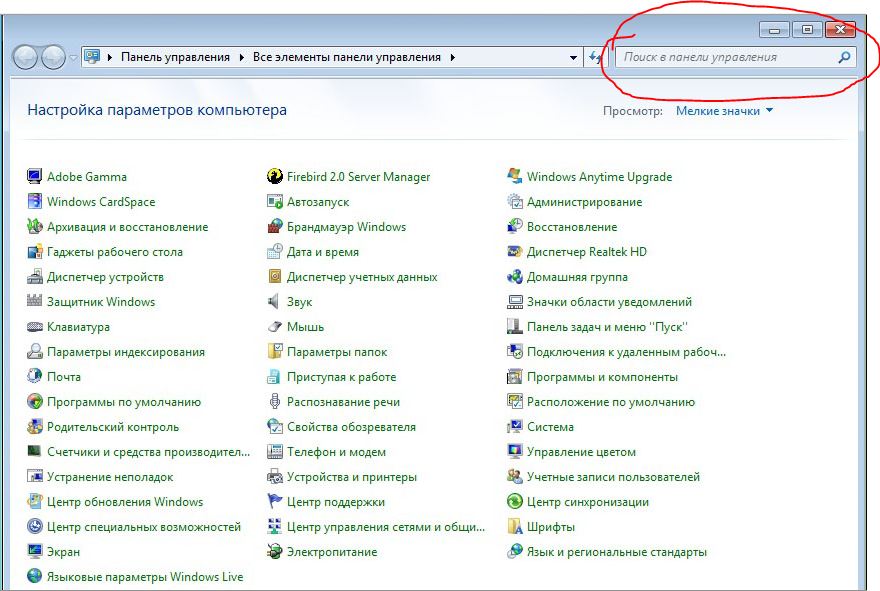Click the Учетные записи пользователей icon
The image size is (880, 591).
pyautogui.click(x=515, y=477)
